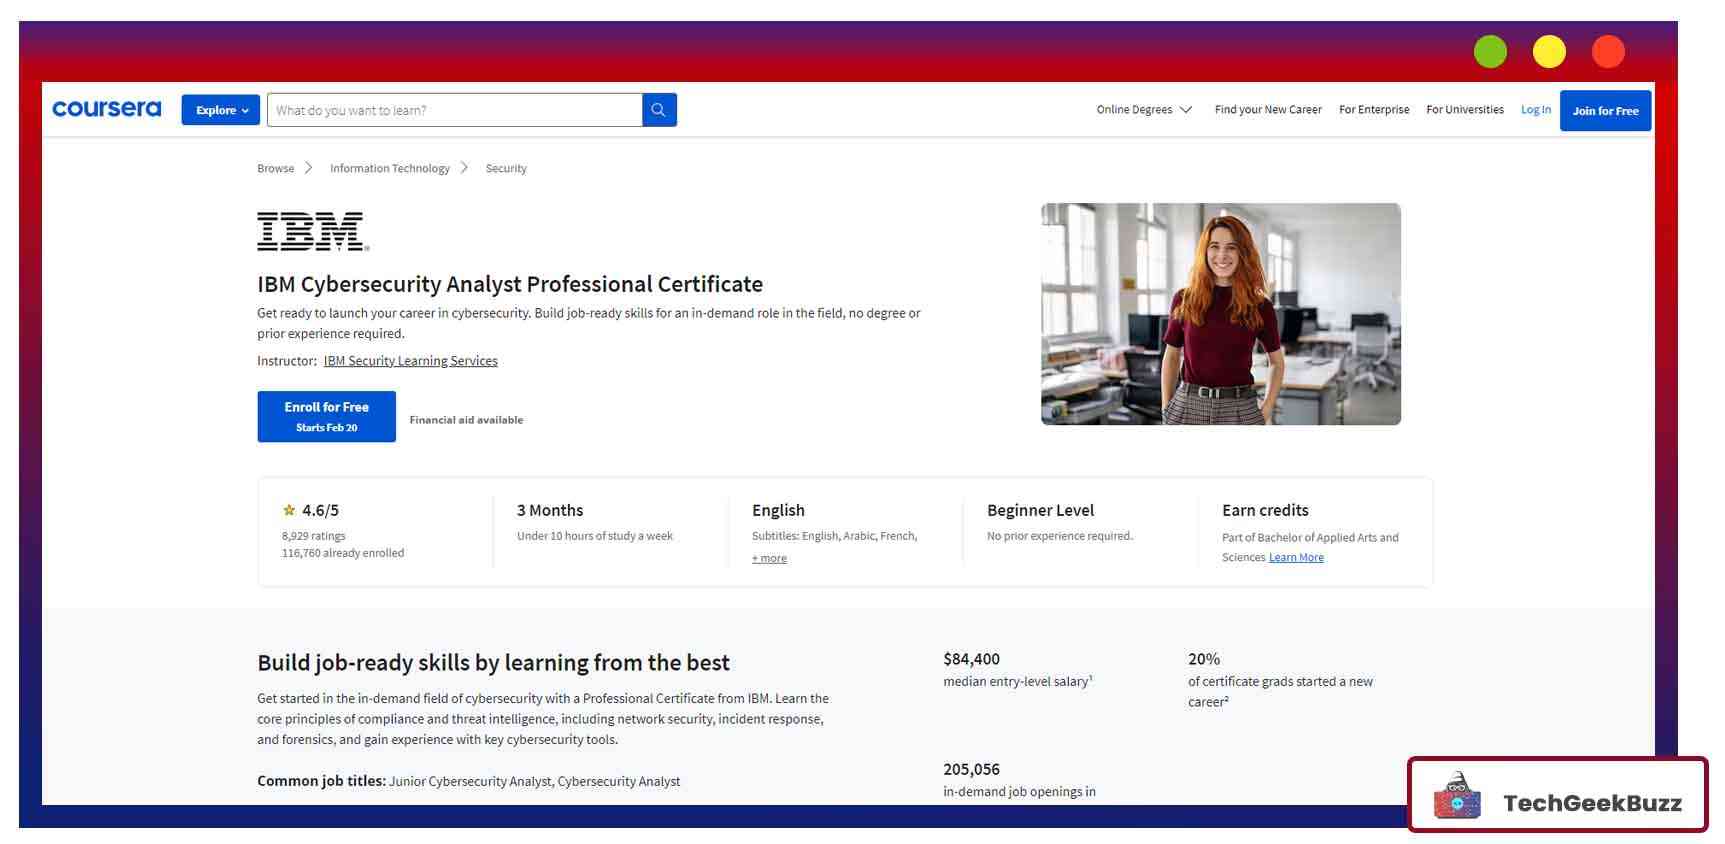Click the magnifying glass search icon

pos(658,110)
